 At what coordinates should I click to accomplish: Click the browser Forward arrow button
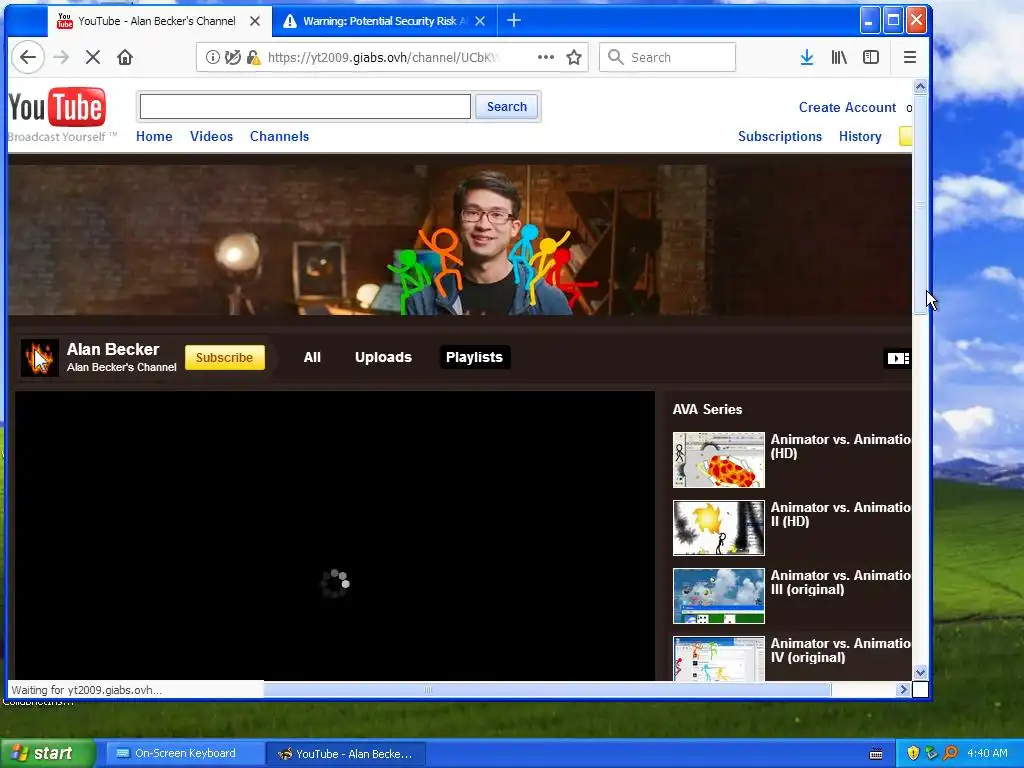click(61, 57)
